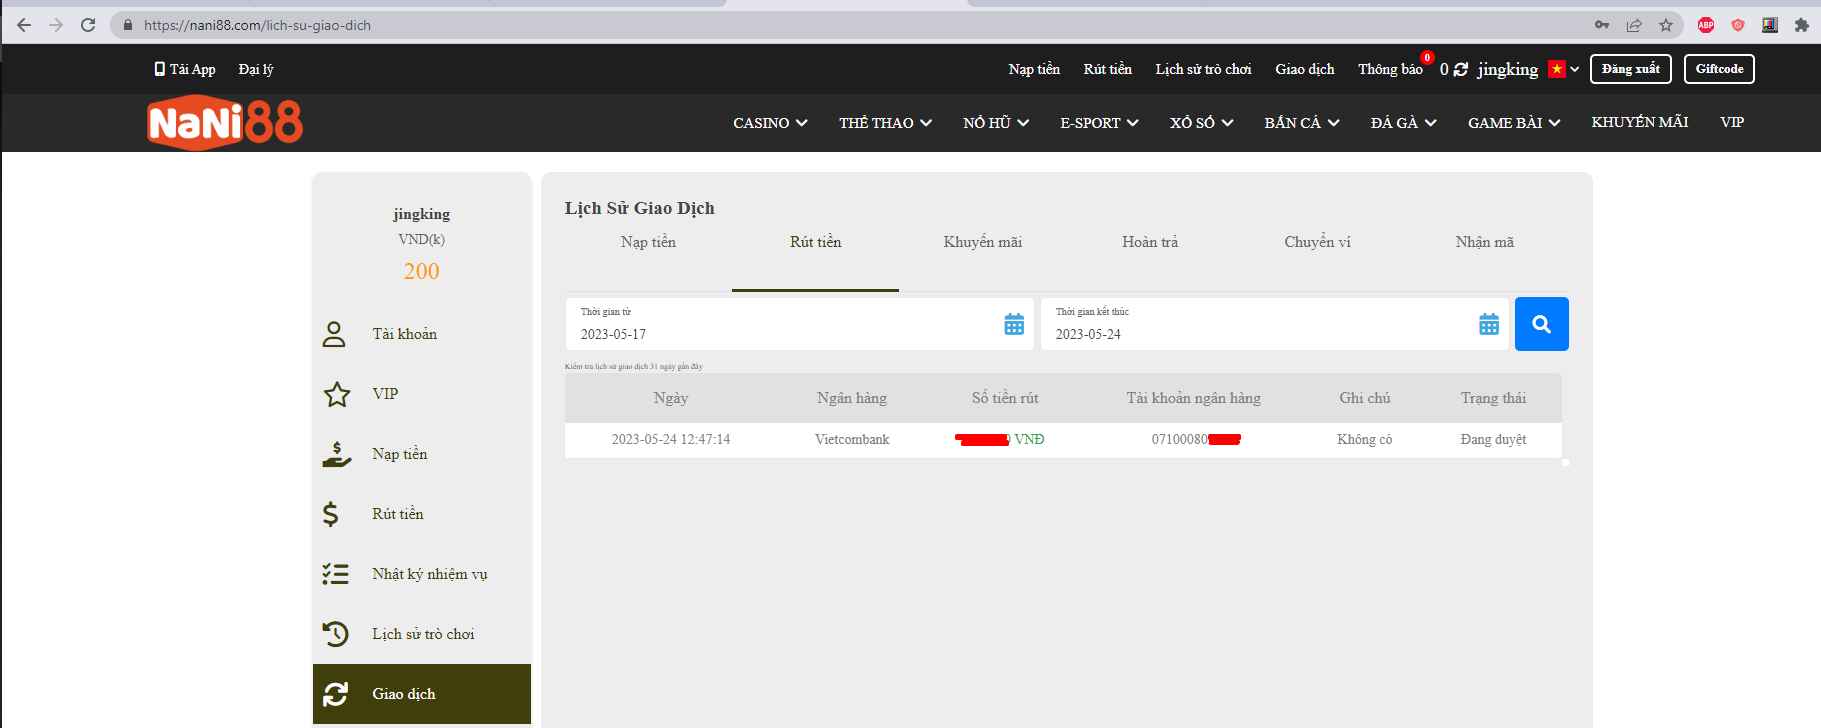The width and height of the screenshot is (1821, 728).
Task: Expand the GAME BÀI dropdown menu
Action: tap(1514, 123)
